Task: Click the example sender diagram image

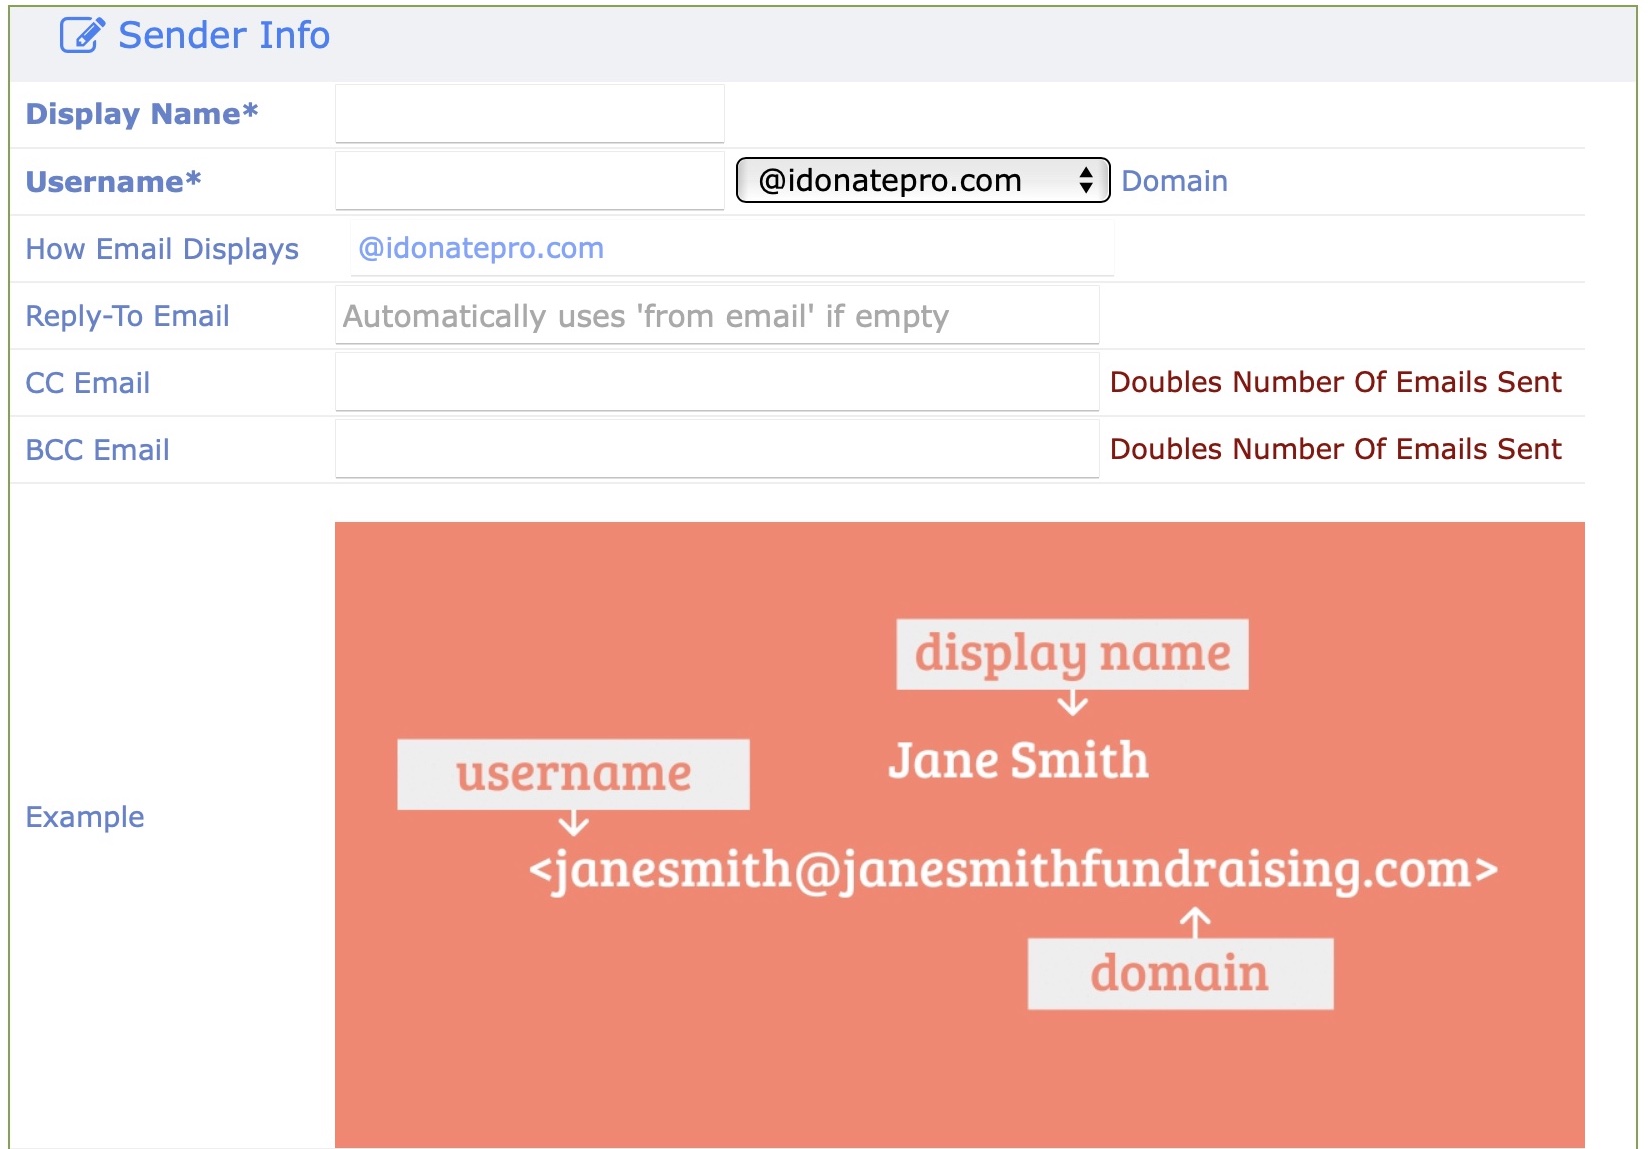Action: coord(960,835)
